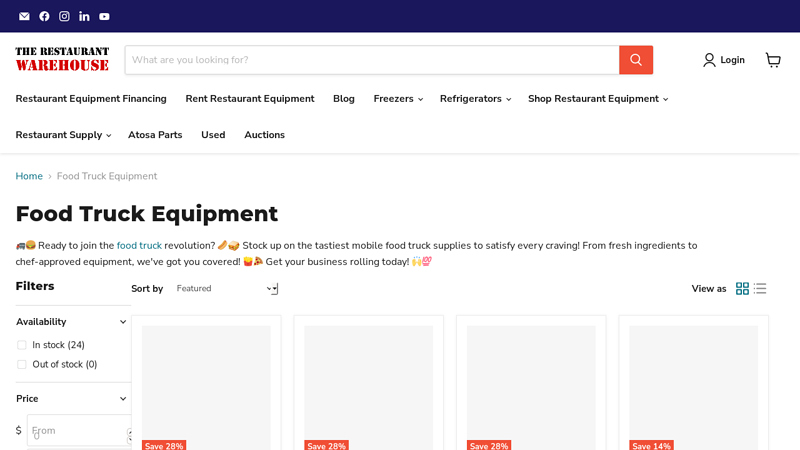Click the orange search magnifier button

tap(635, 60)
